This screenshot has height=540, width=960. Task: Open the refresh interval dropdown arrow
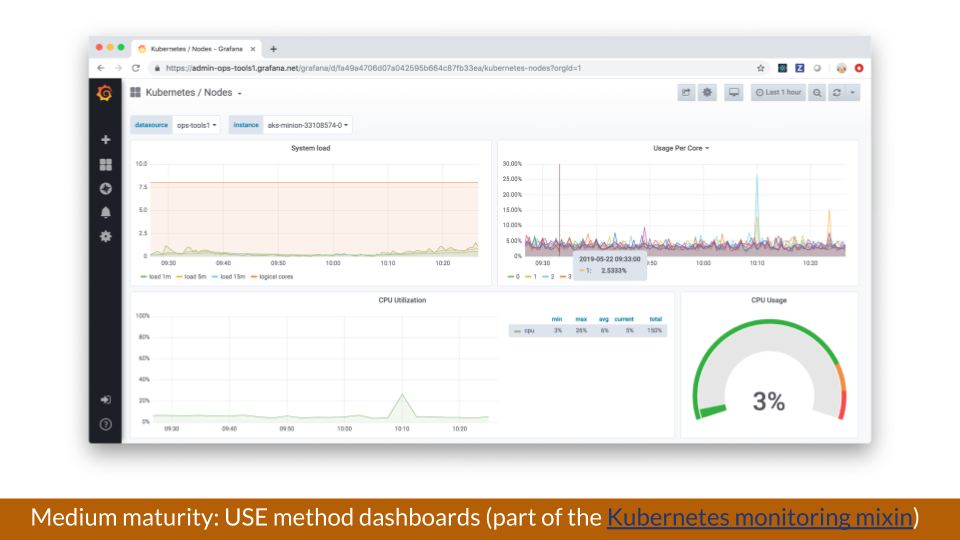coord(852,92)
